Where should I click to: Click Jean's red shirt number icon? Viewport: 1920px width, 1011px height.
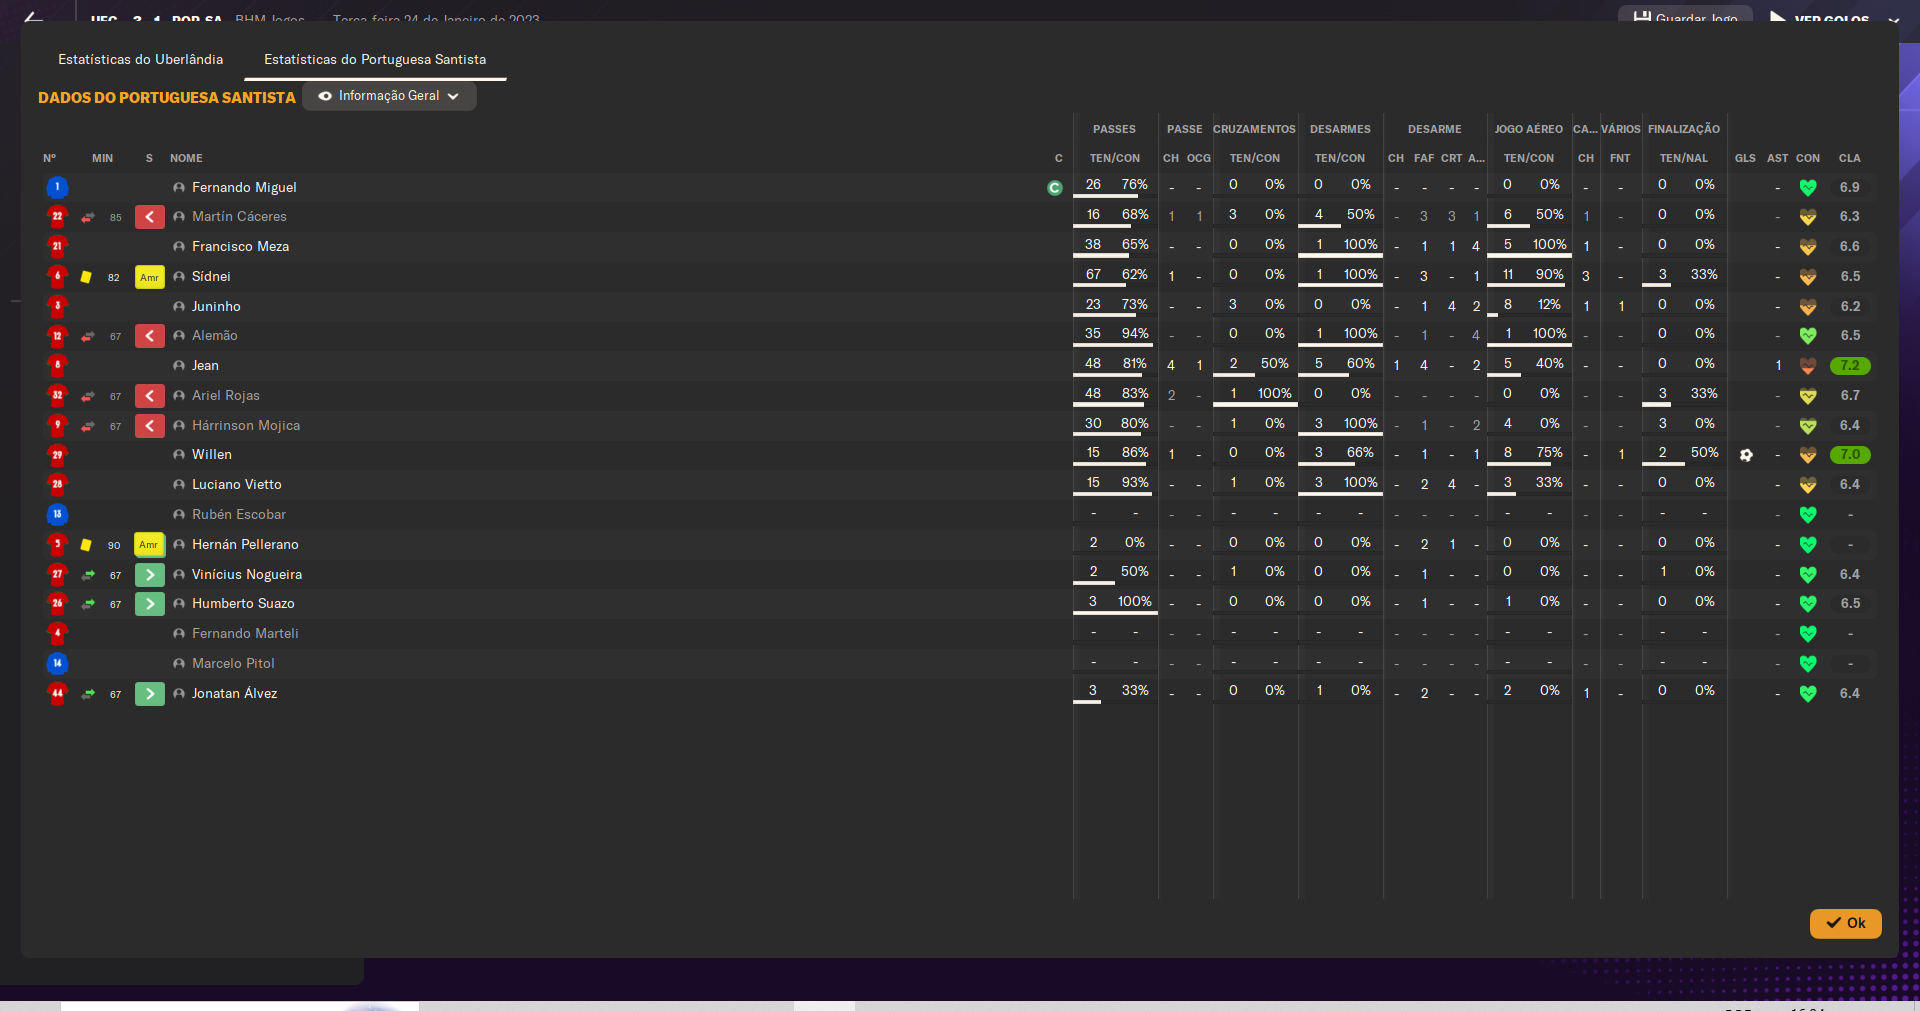click(x=57, y=365)
